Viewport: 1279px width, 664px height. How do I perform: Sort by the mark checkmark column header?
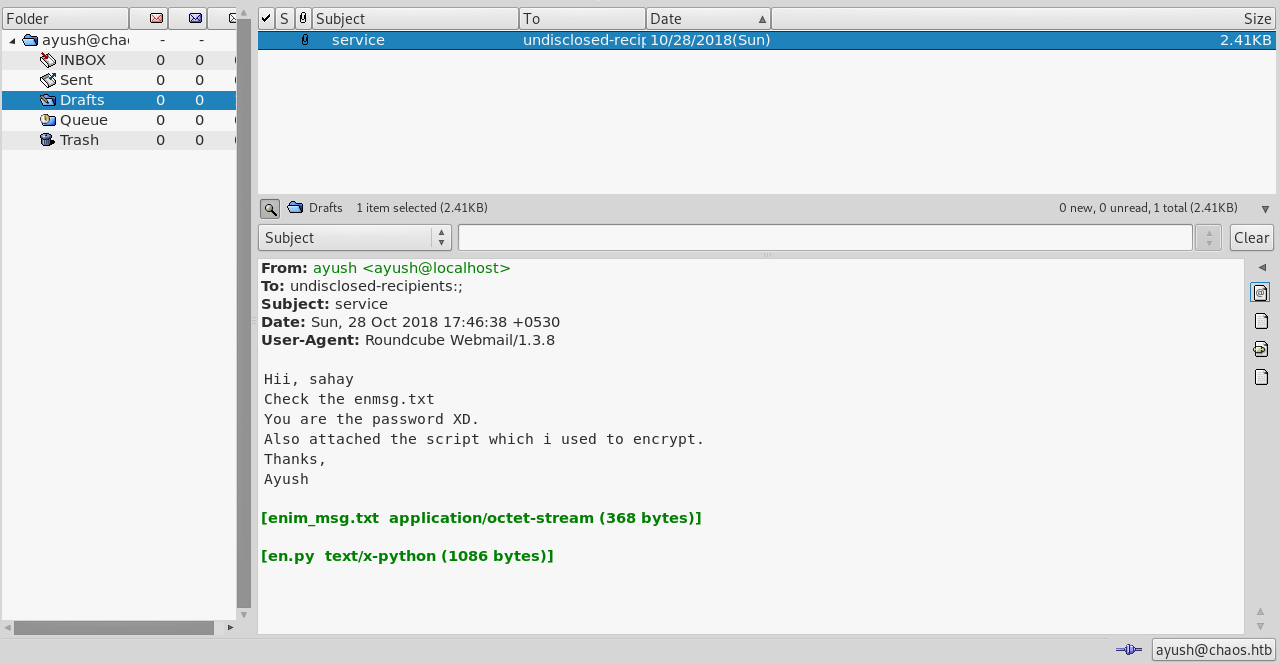(266, 19)
